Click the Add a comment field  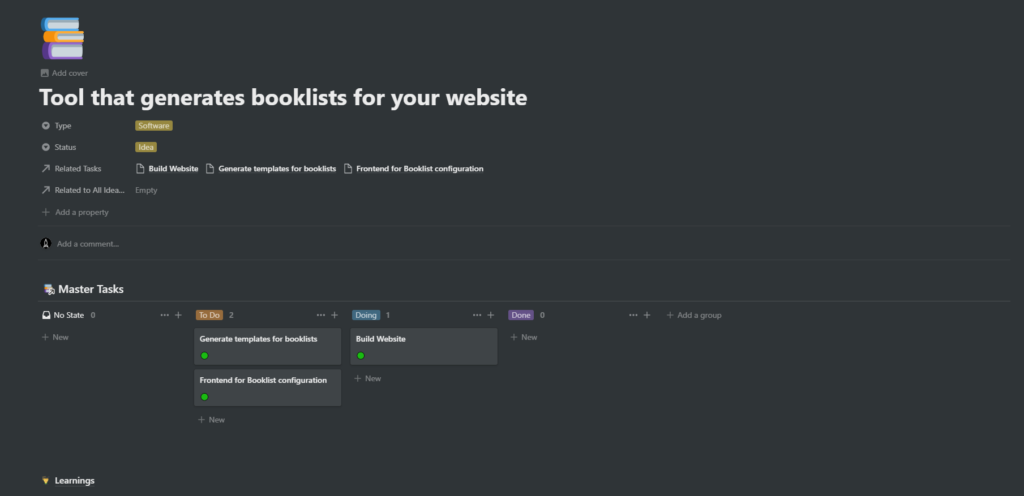click(88, 243)
